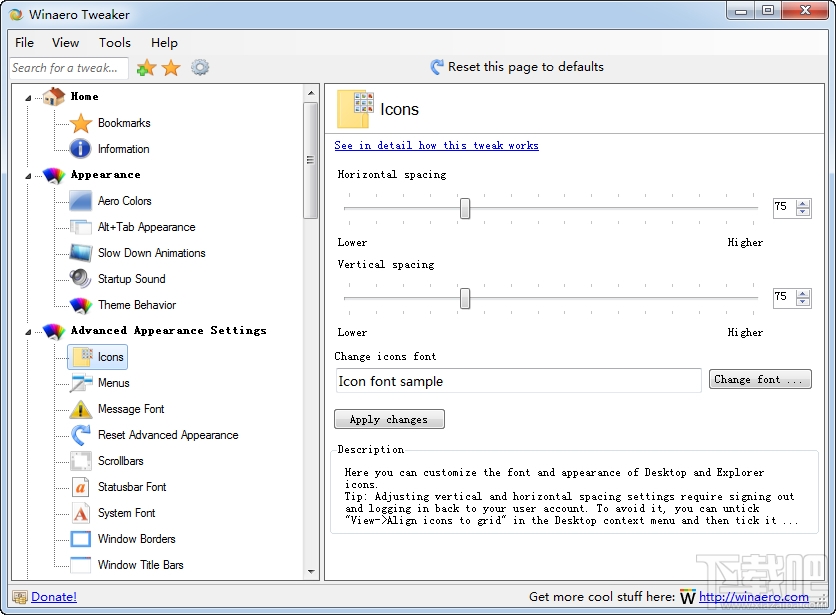Click the Scrollbars icon
The height and width of the screenshot is (615, 836).
pyautogui.click(x=81, y=461)
